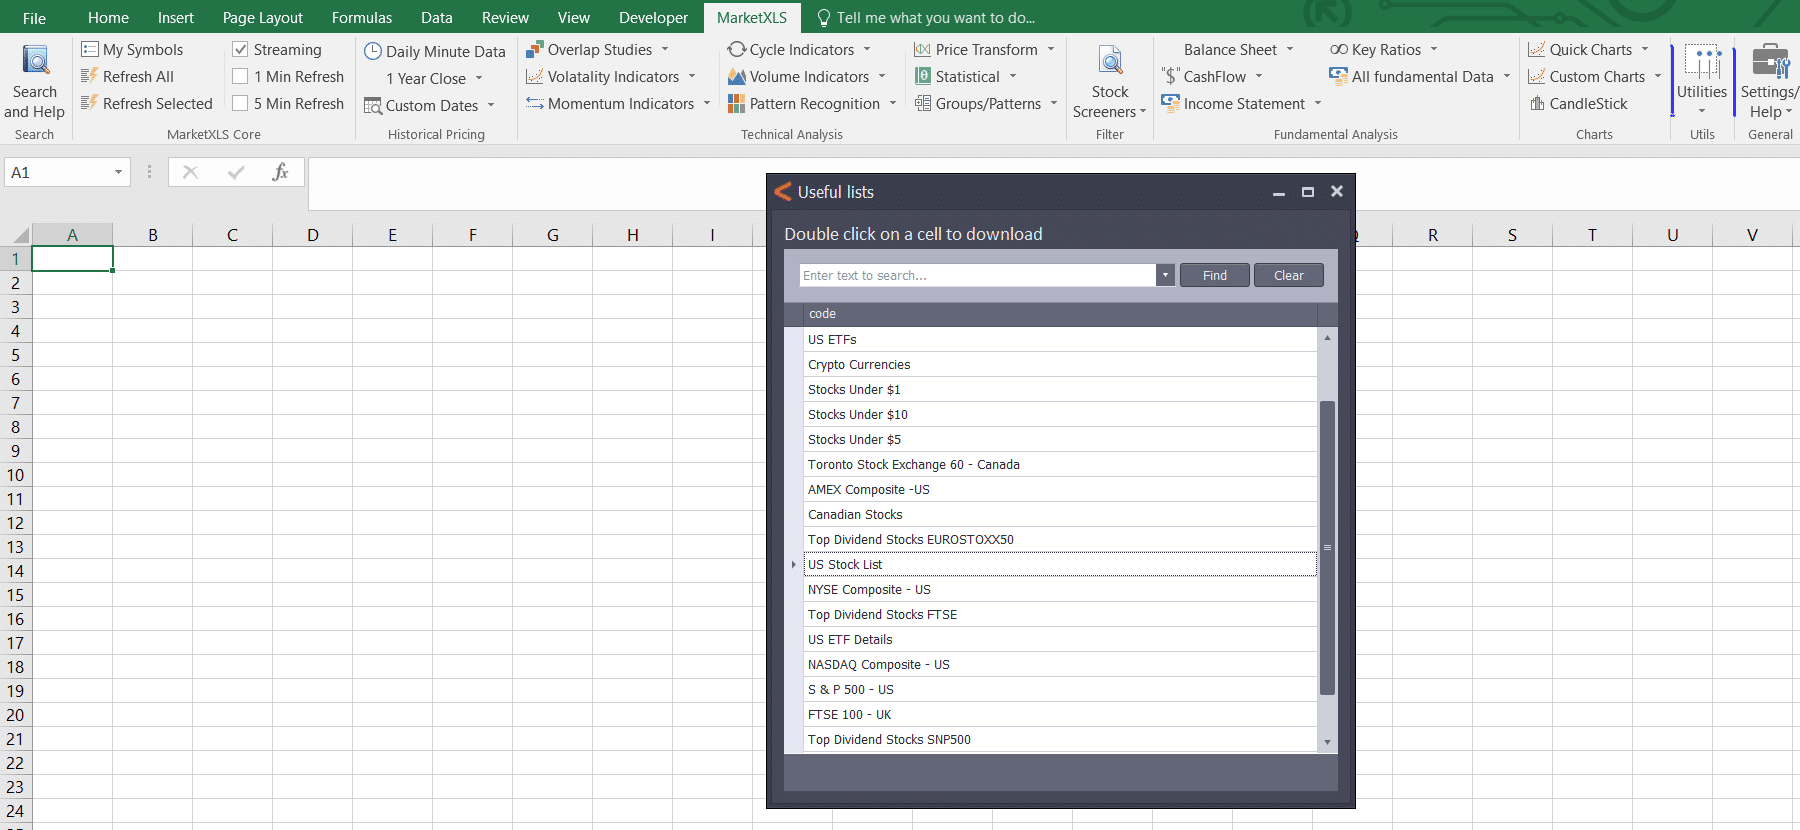Expand Cycle Indicators dropdown arrow
Screen dimensions: 1800x830
pos(867,49)
